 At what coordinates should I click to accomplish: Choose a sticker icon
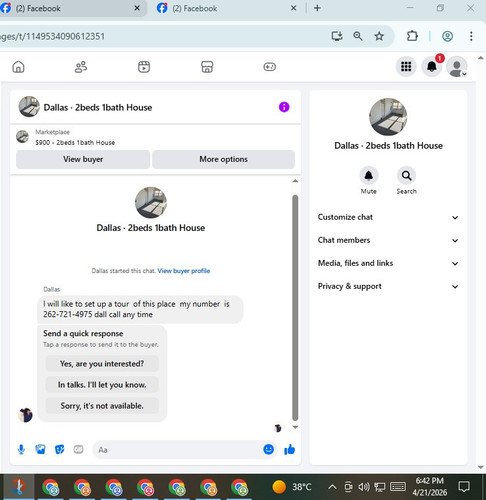[59, 449]
